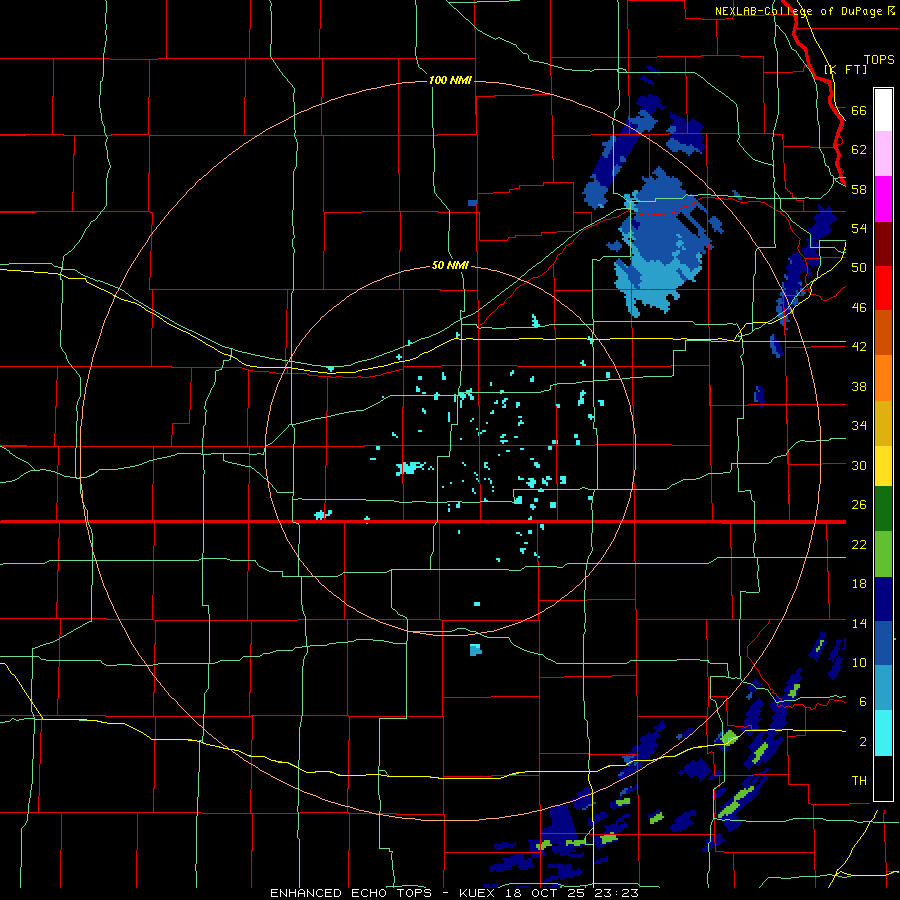Click the 'TOPS' legend heading

pyautogui.click(x=879, y=59)
